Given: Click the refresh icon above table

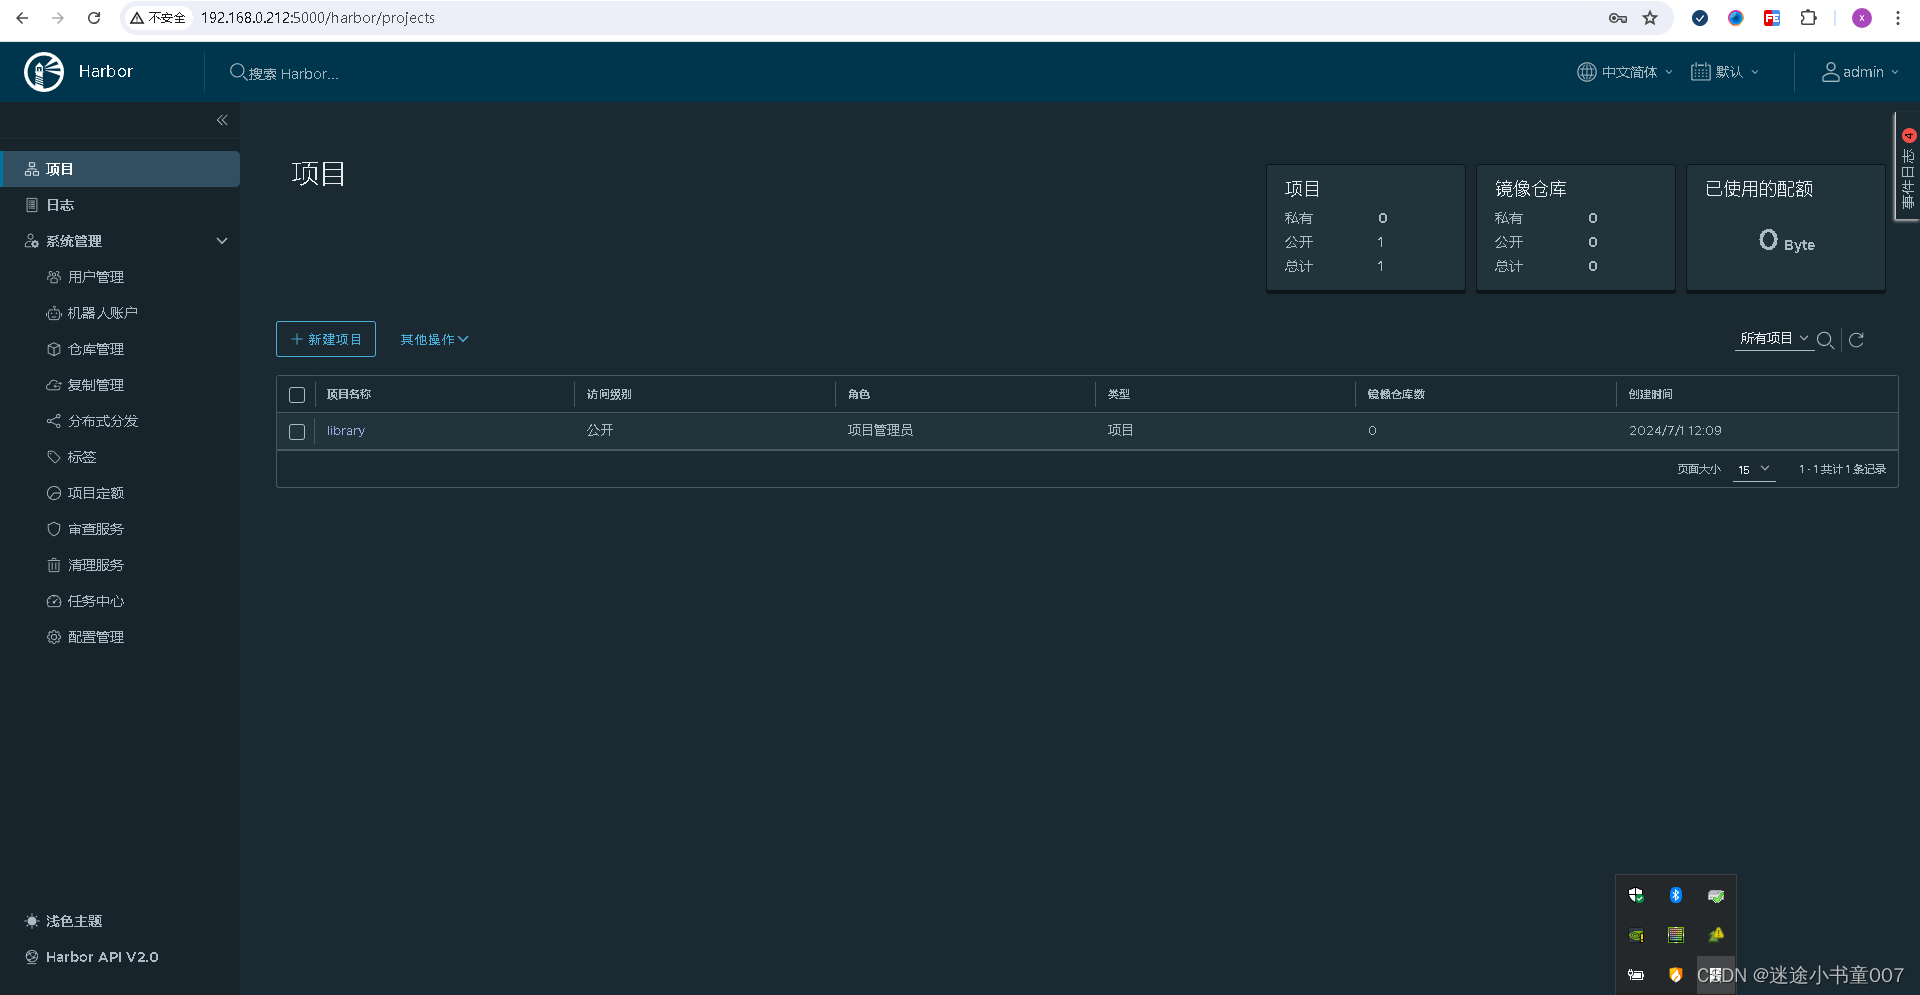Looking at the screenshot, I should [1857, 340].
